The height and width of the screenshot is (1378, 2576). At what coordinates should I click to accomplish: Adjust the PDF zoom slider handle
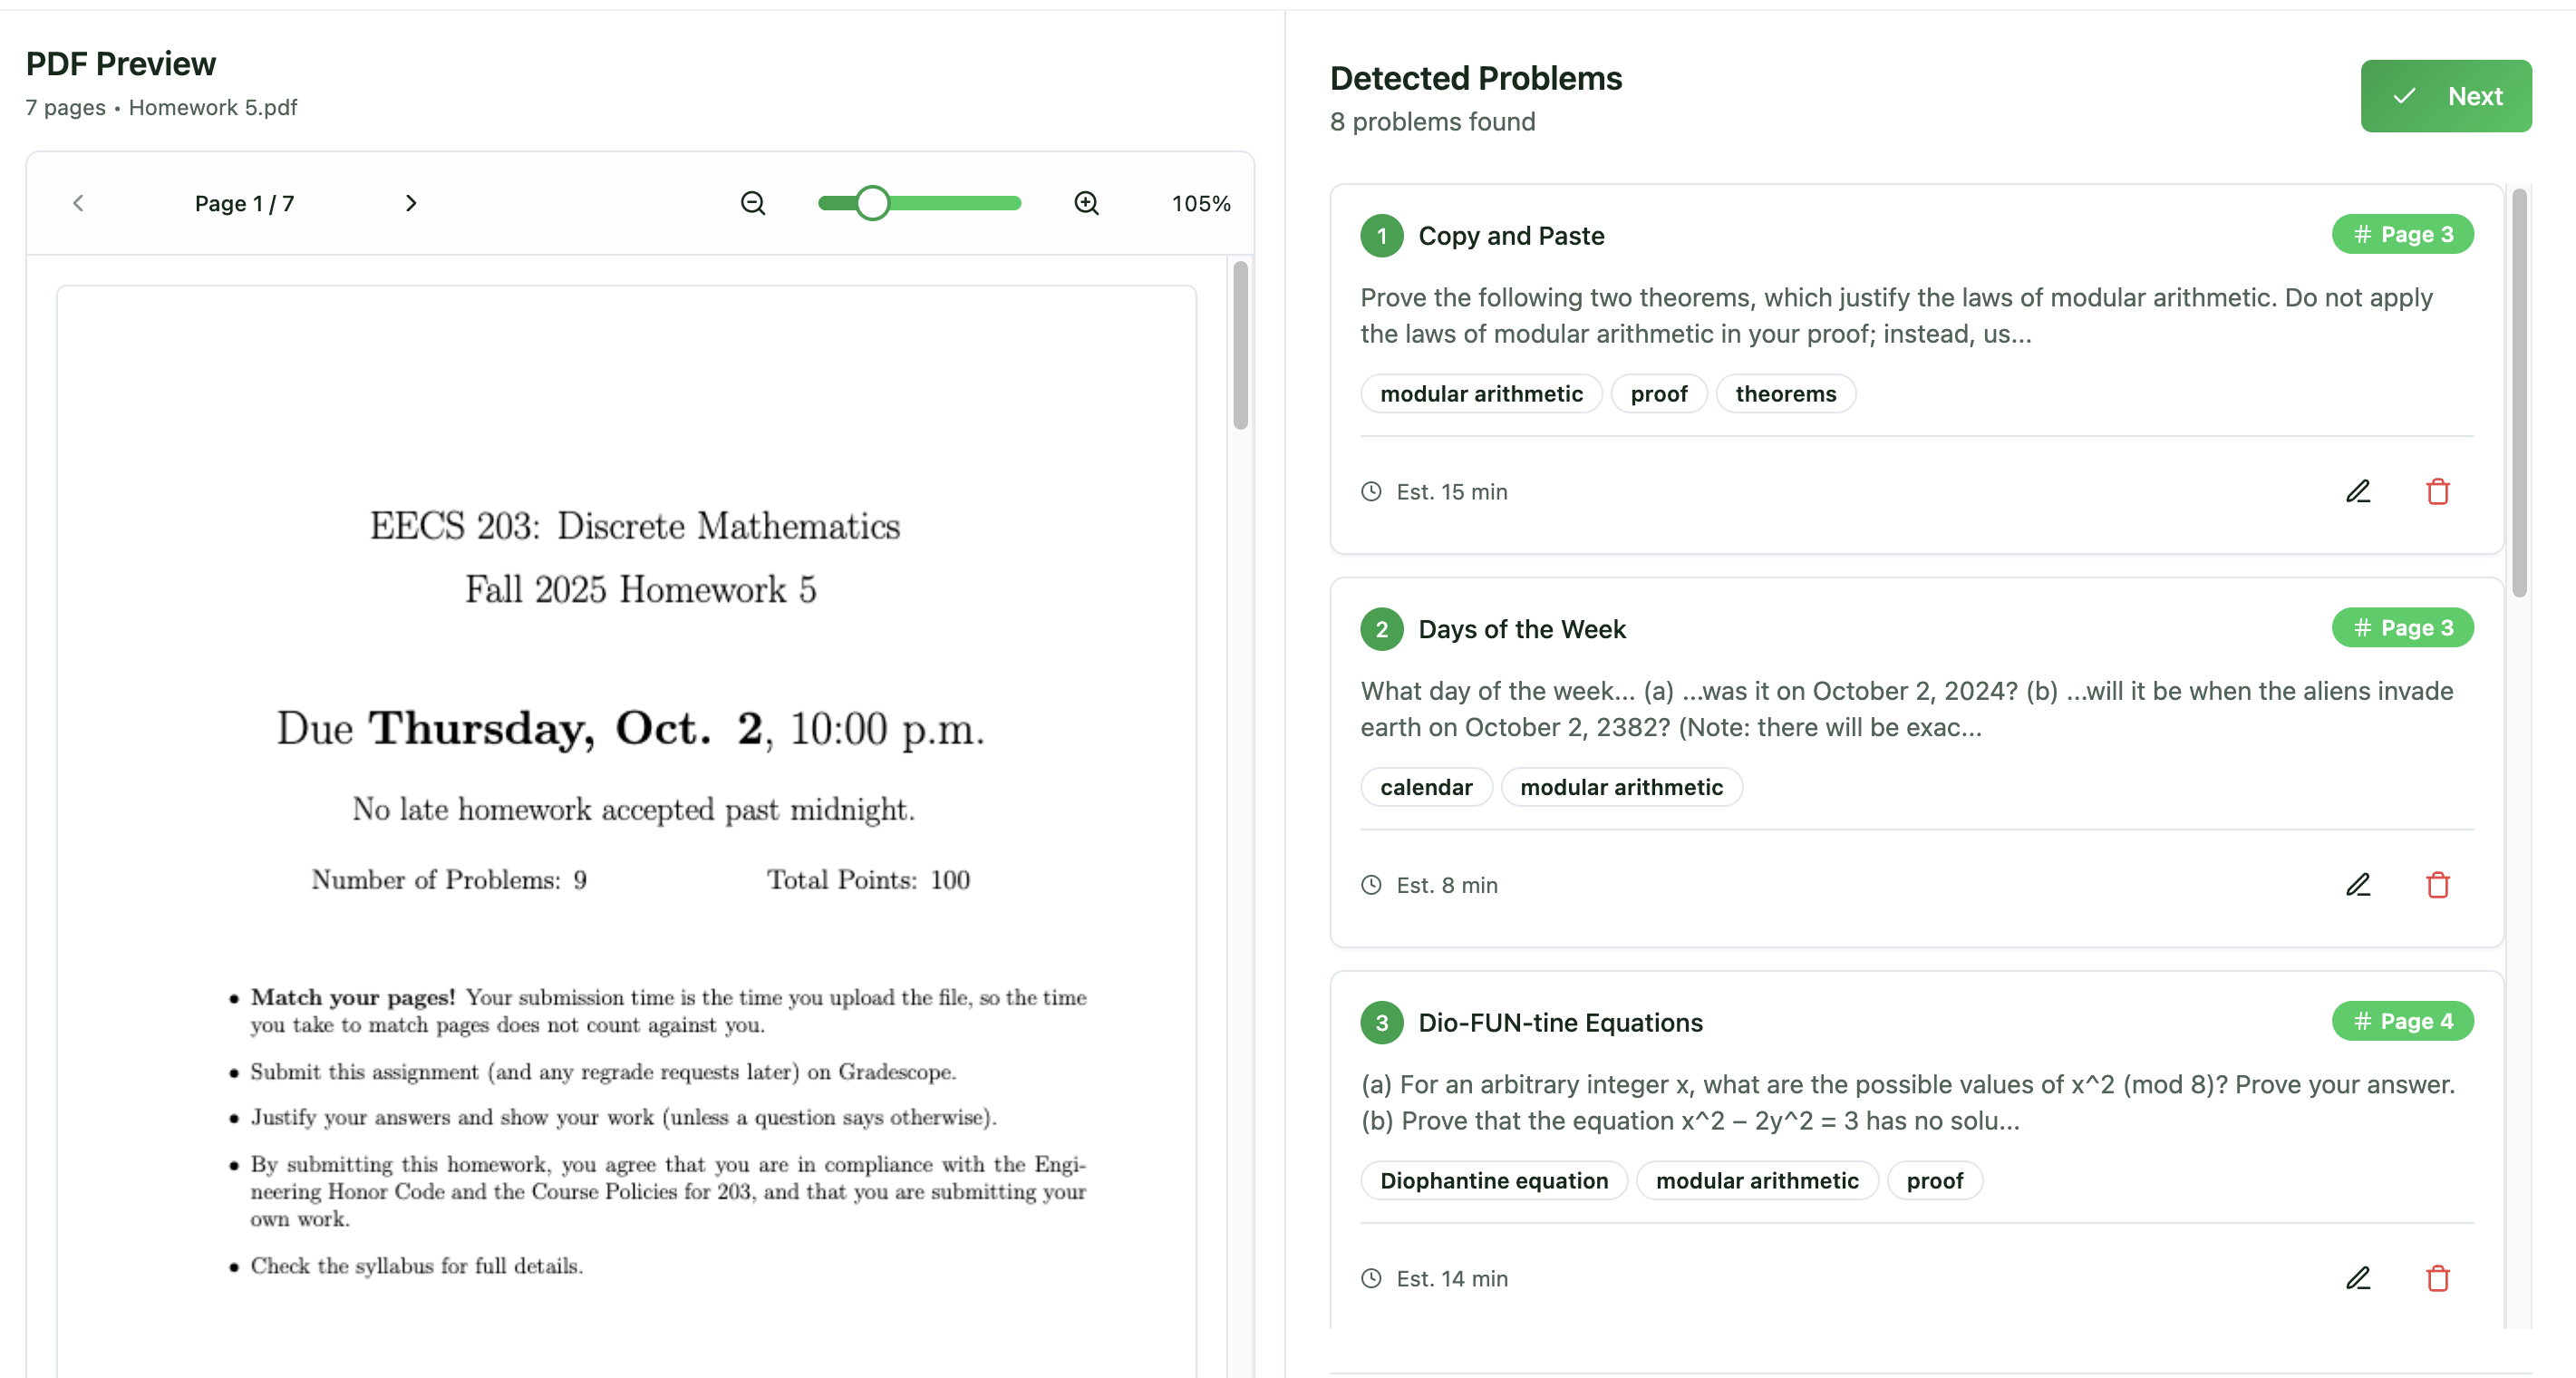pyautogui.click(x=872, y=203)
